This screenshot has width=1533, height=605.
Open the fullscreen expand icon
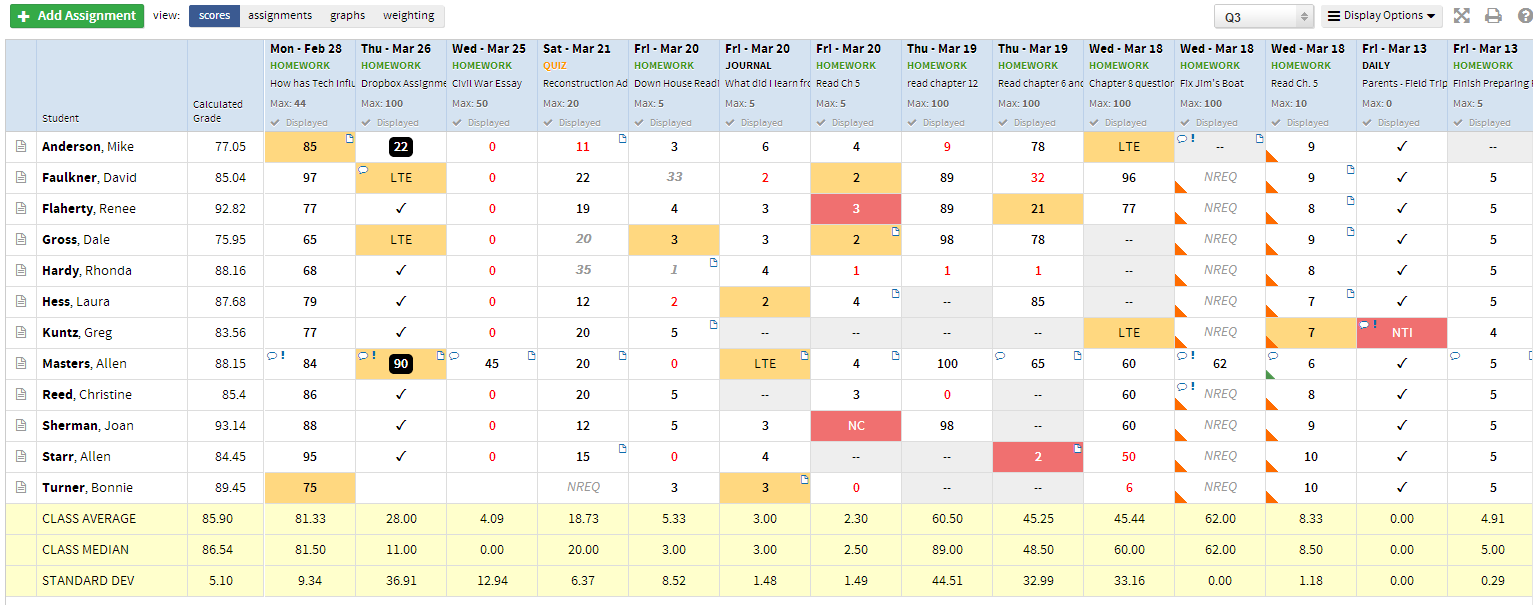click(1460, 15)
